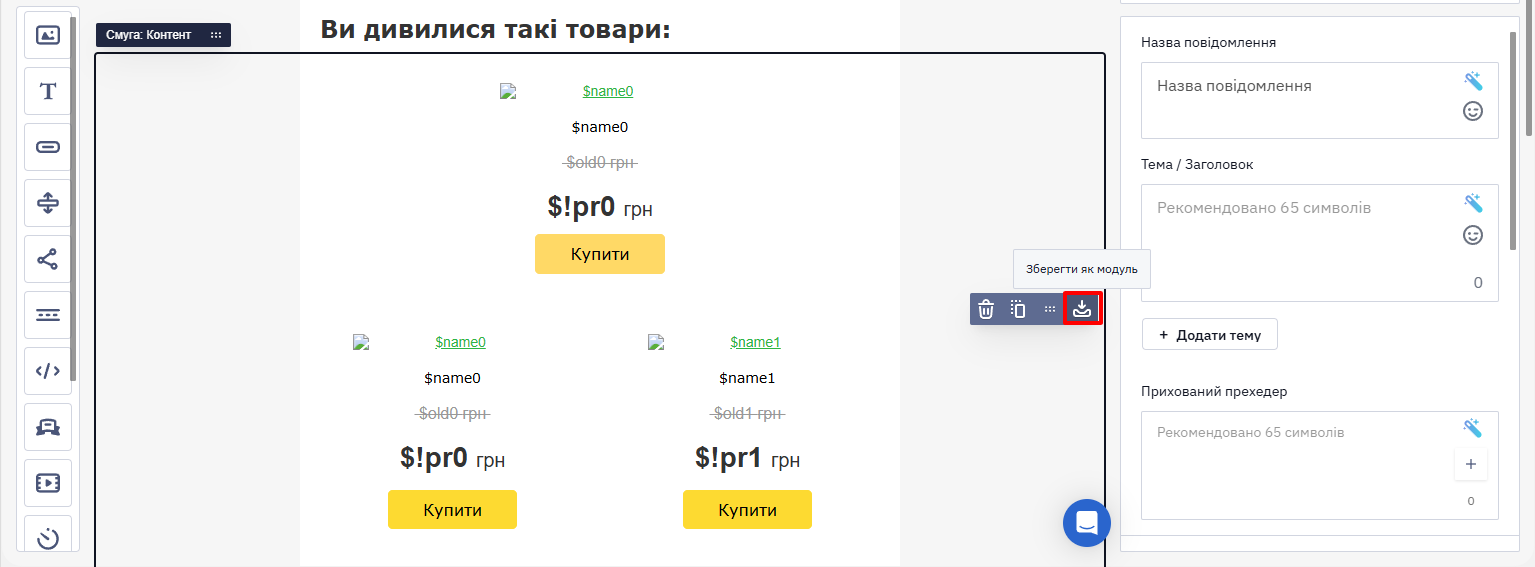Save structure as module icon

1081,309
